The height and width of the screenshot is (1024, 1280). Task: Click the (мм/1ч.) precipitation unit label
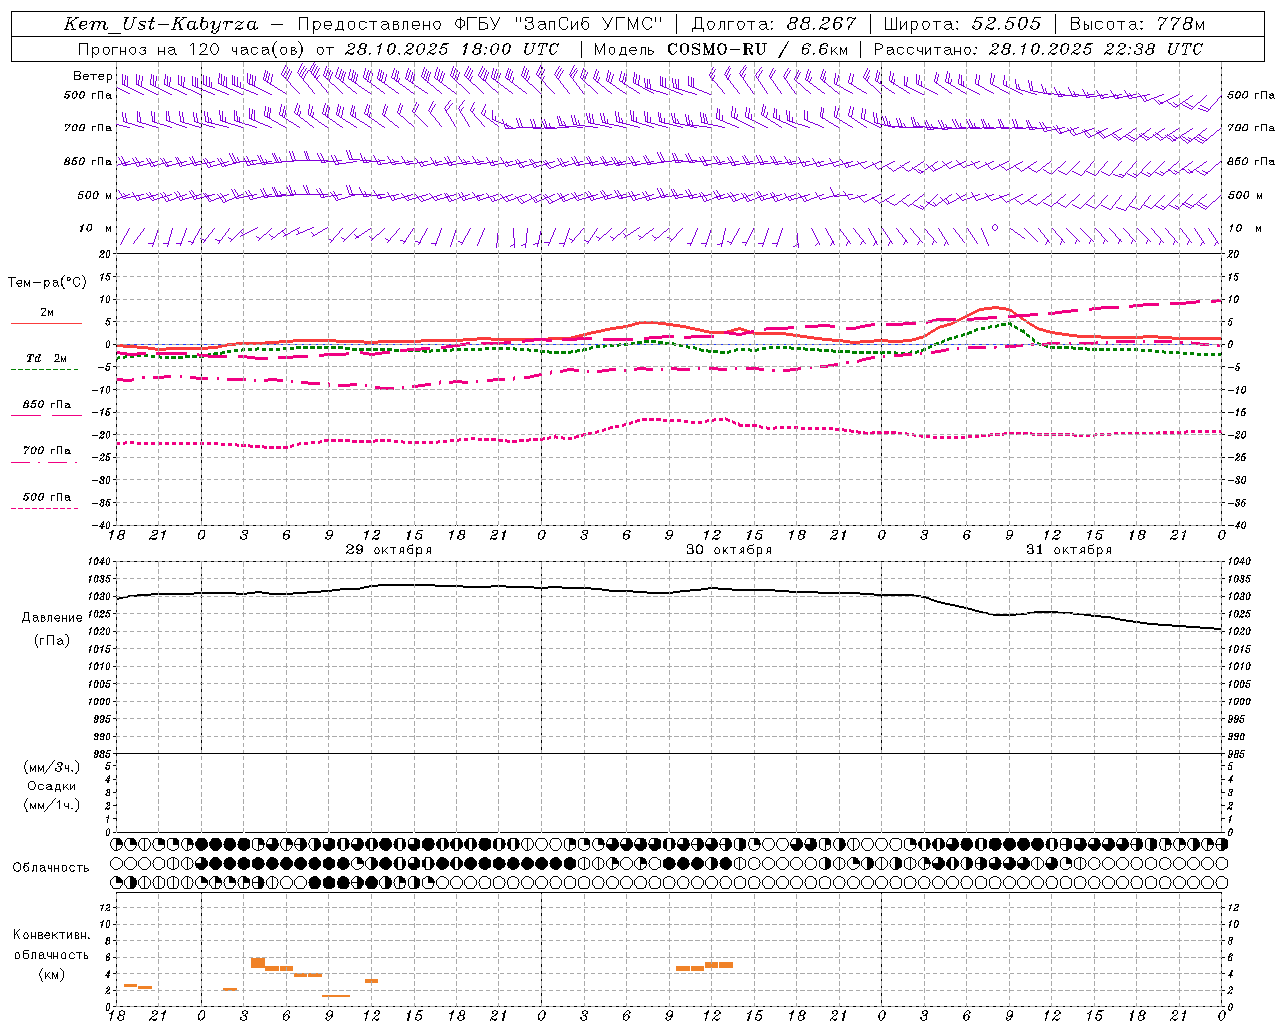pyautogui.click(x=51, y=805)
